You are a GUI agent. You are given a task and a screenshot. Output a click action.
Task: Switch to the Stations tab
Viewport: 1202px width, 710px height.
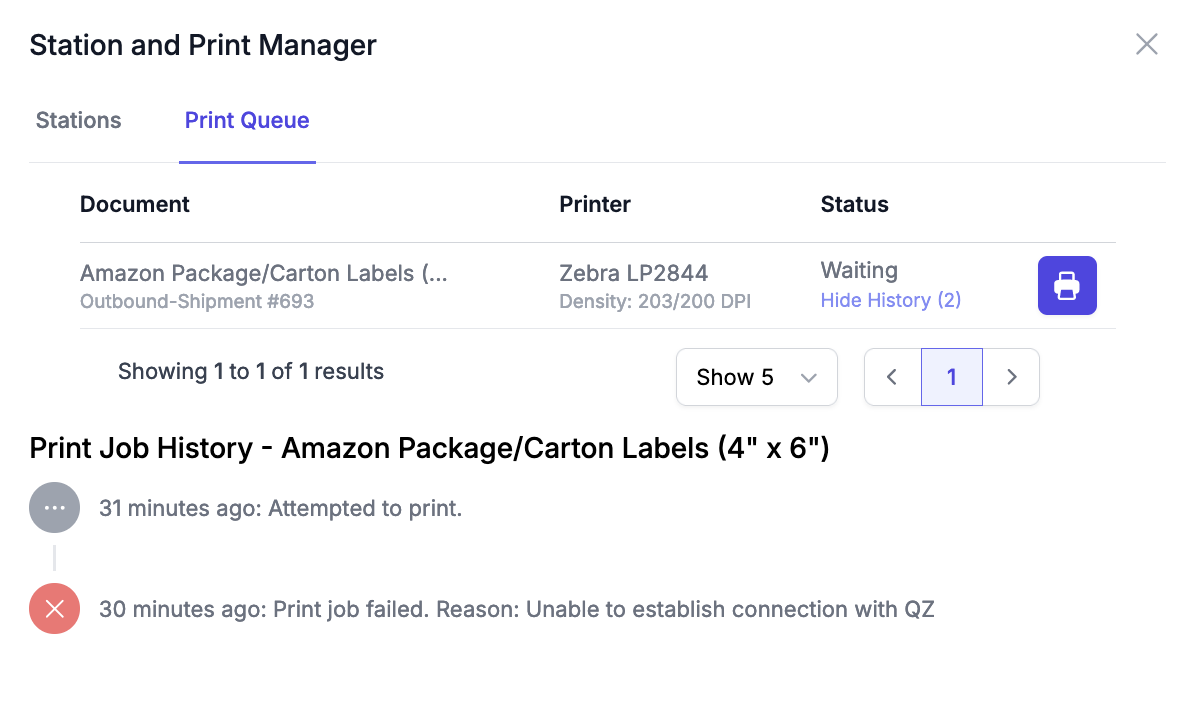coord(79,121)
